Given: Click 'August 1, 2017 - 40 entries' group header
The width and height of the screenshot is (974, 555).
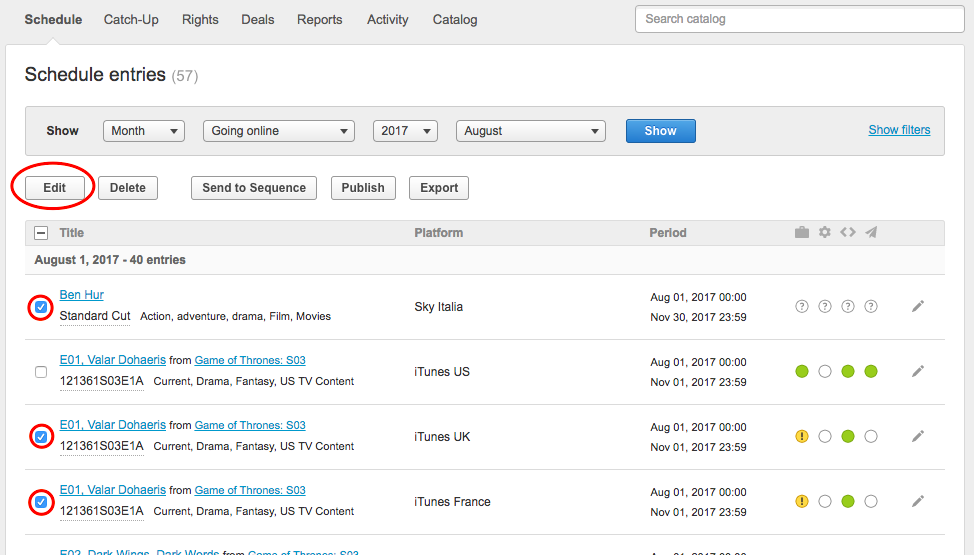Looking at the screenshot, I should coord(110,260).
